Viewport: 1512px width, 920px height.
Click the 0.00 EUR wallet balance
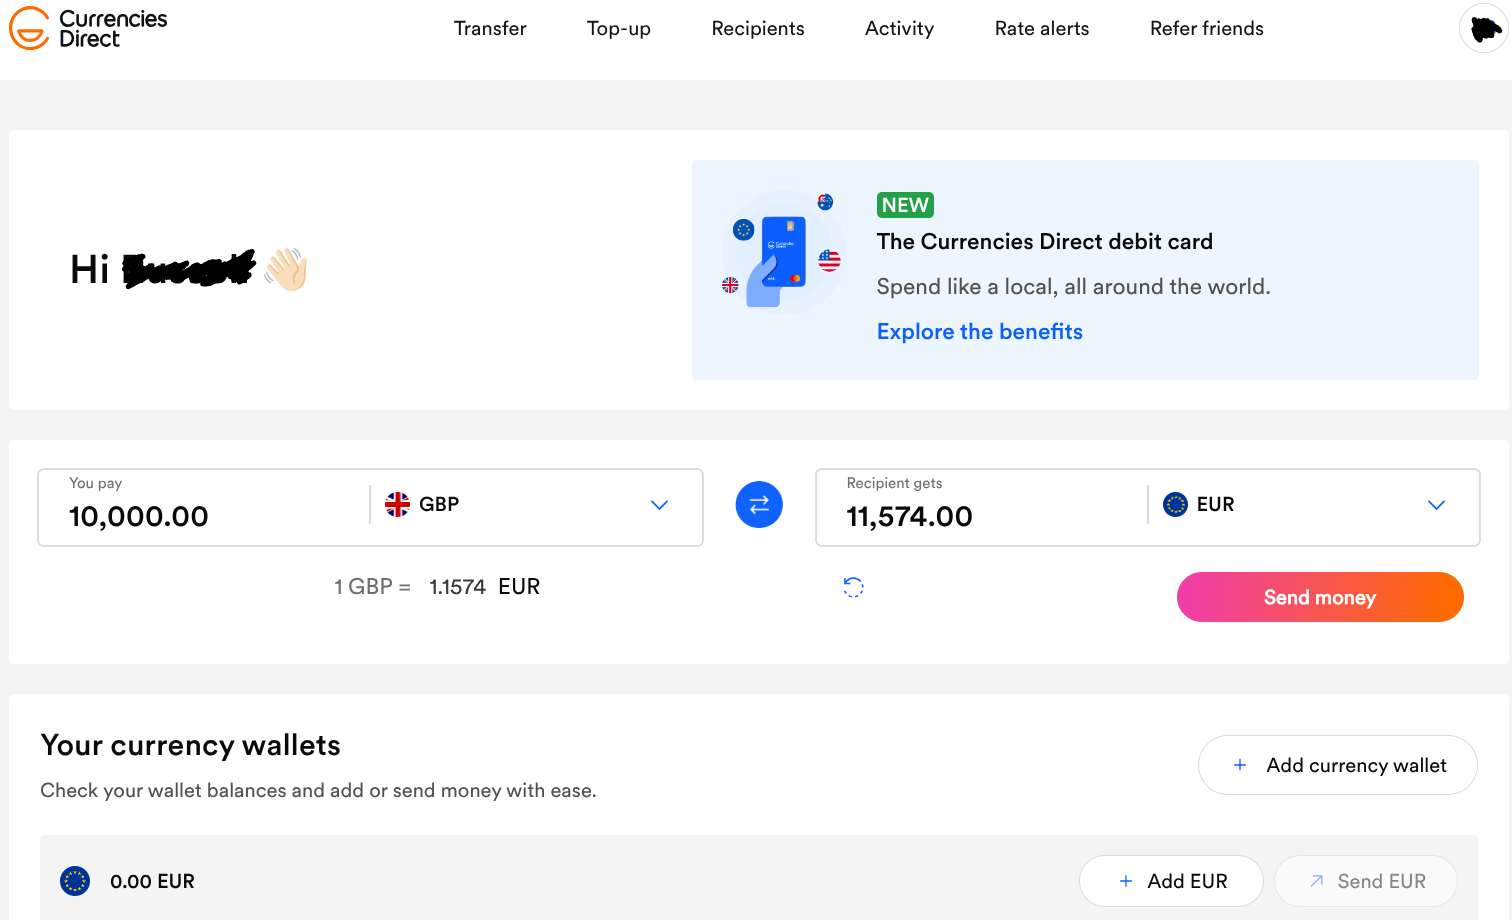152,881
